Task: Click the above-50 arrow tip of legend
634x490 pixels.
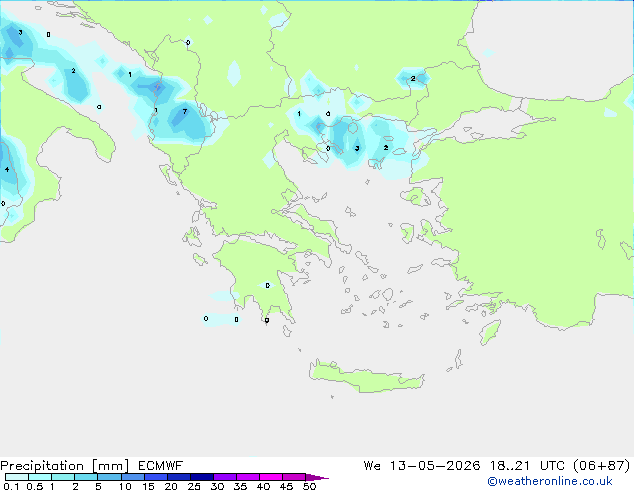Action: [317, 477]
